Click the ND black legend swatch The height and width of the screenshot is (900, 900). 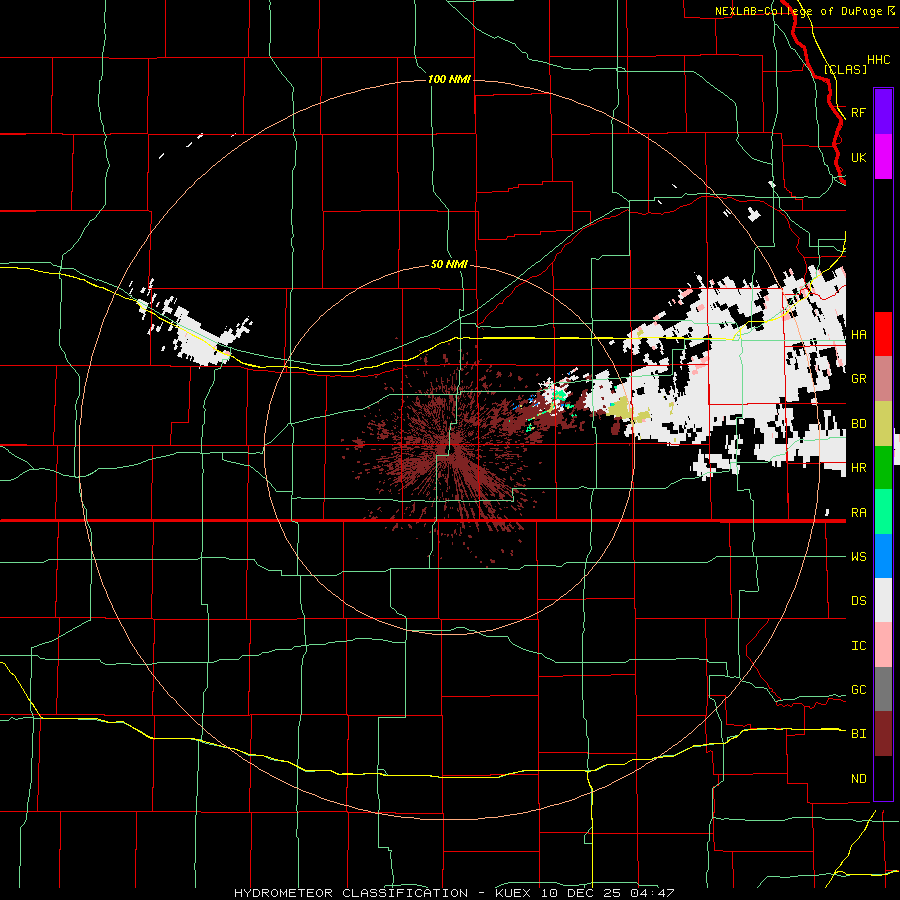point(883,778)
